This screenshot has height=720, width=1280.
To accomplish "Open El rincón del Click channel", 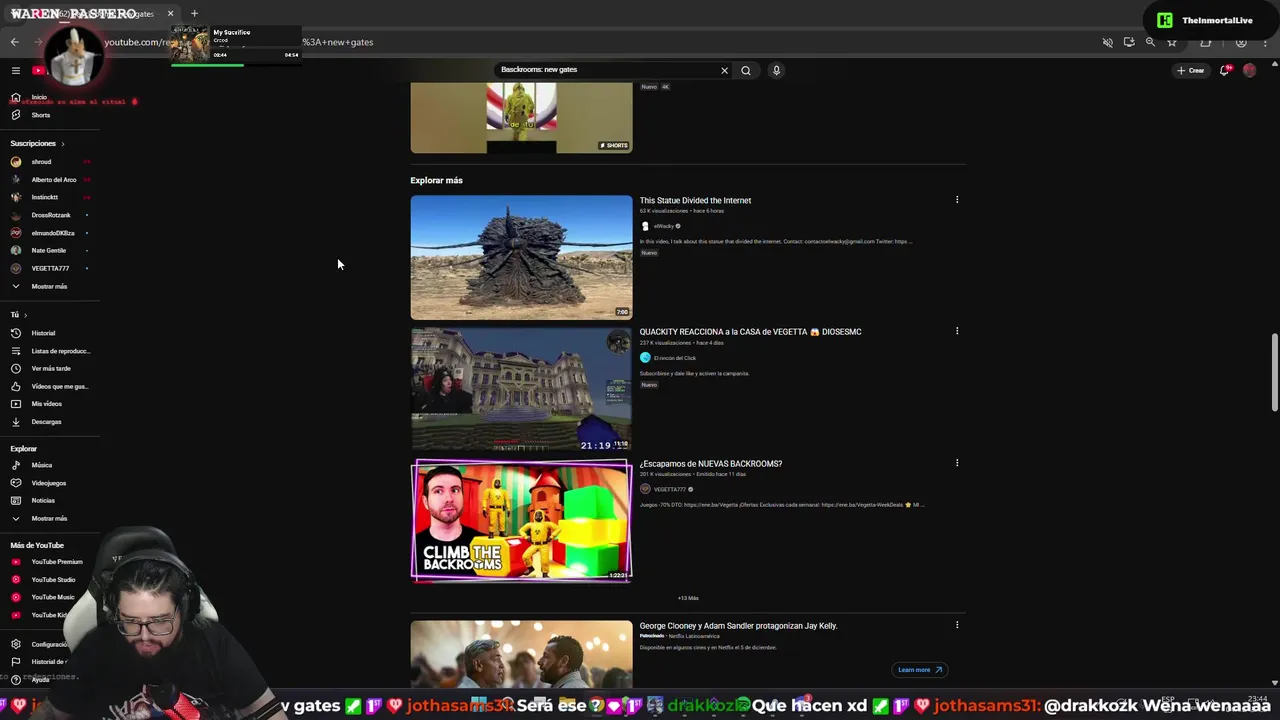I will pos(674,358).
